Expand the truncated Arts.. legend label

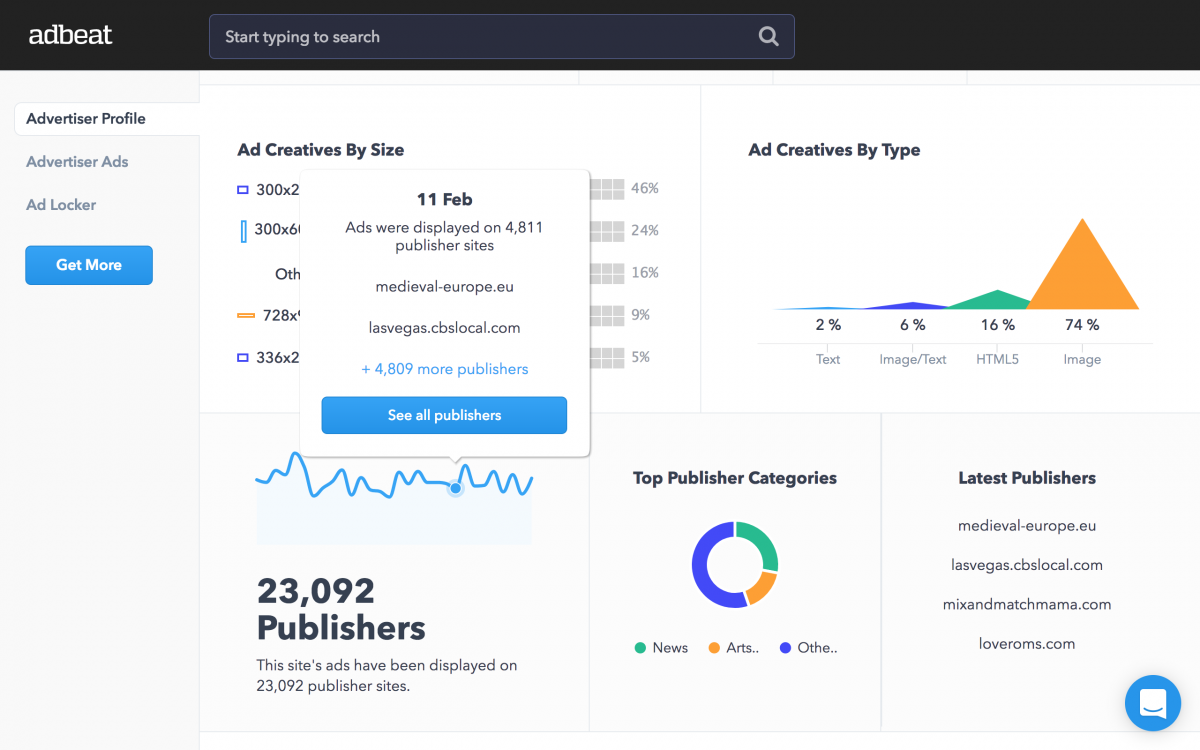pyautogui.click(x=744, y=647)
